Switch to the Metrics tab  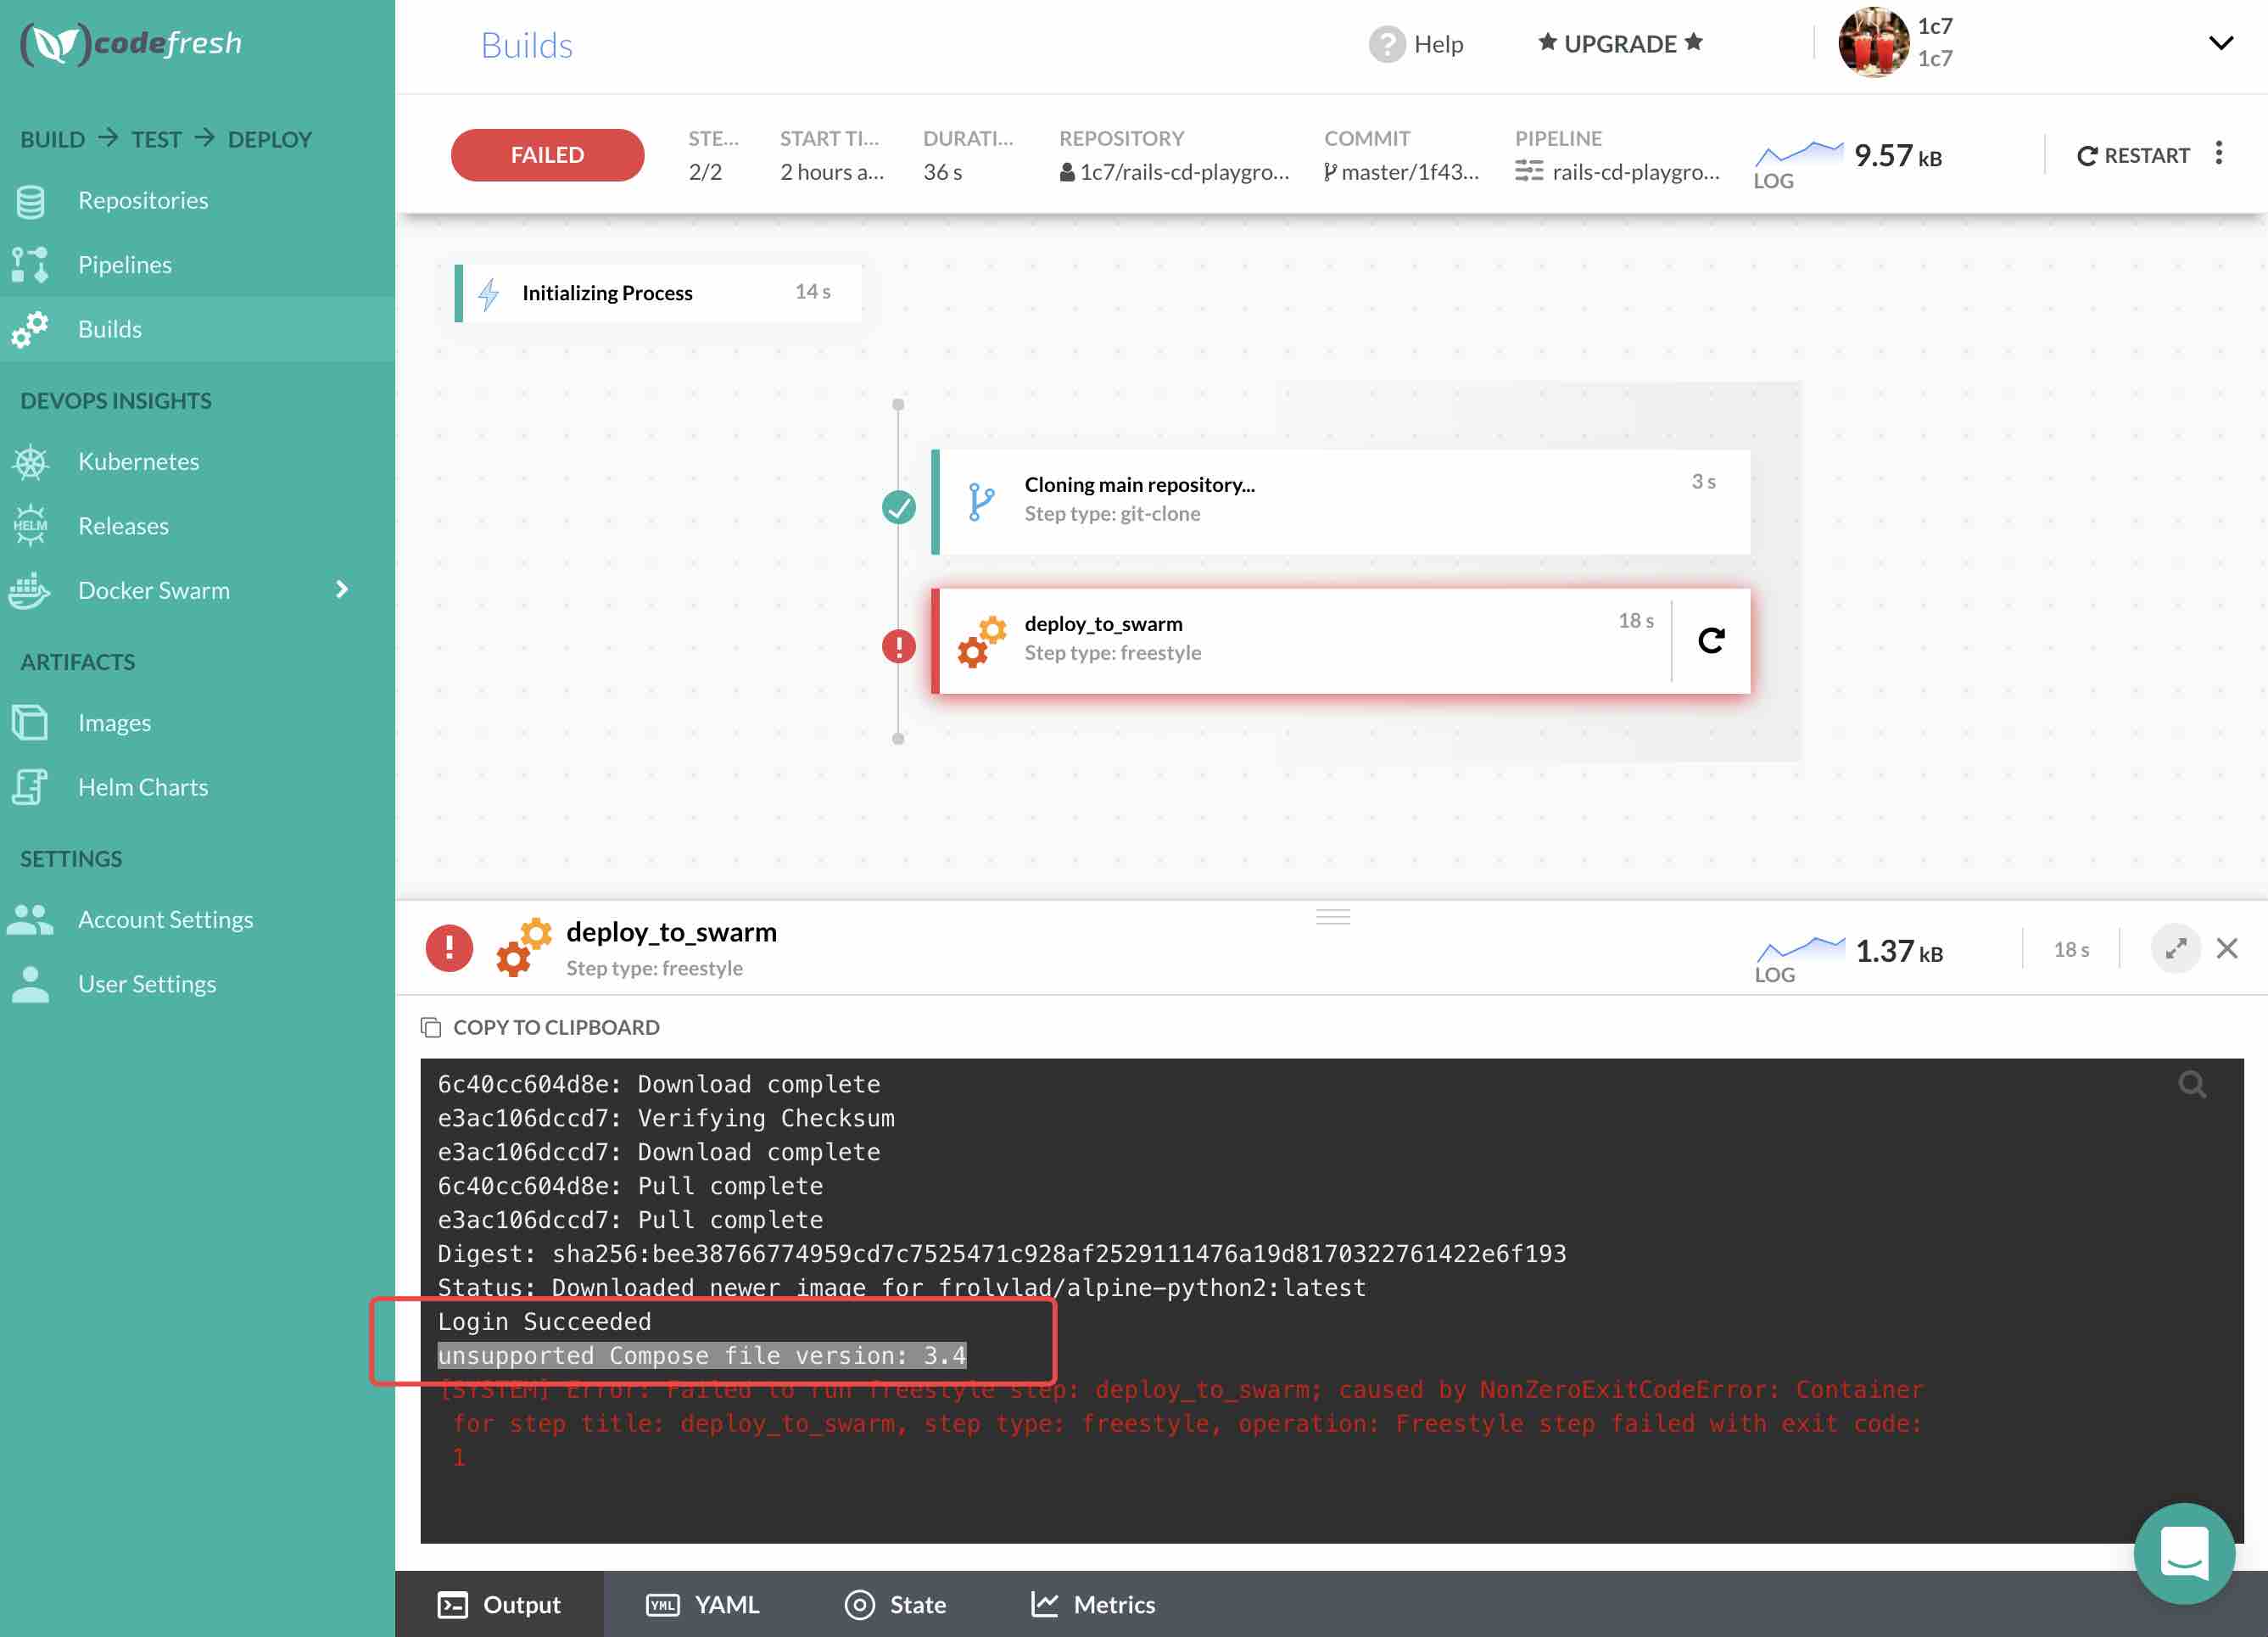tap(1093, 1604)
